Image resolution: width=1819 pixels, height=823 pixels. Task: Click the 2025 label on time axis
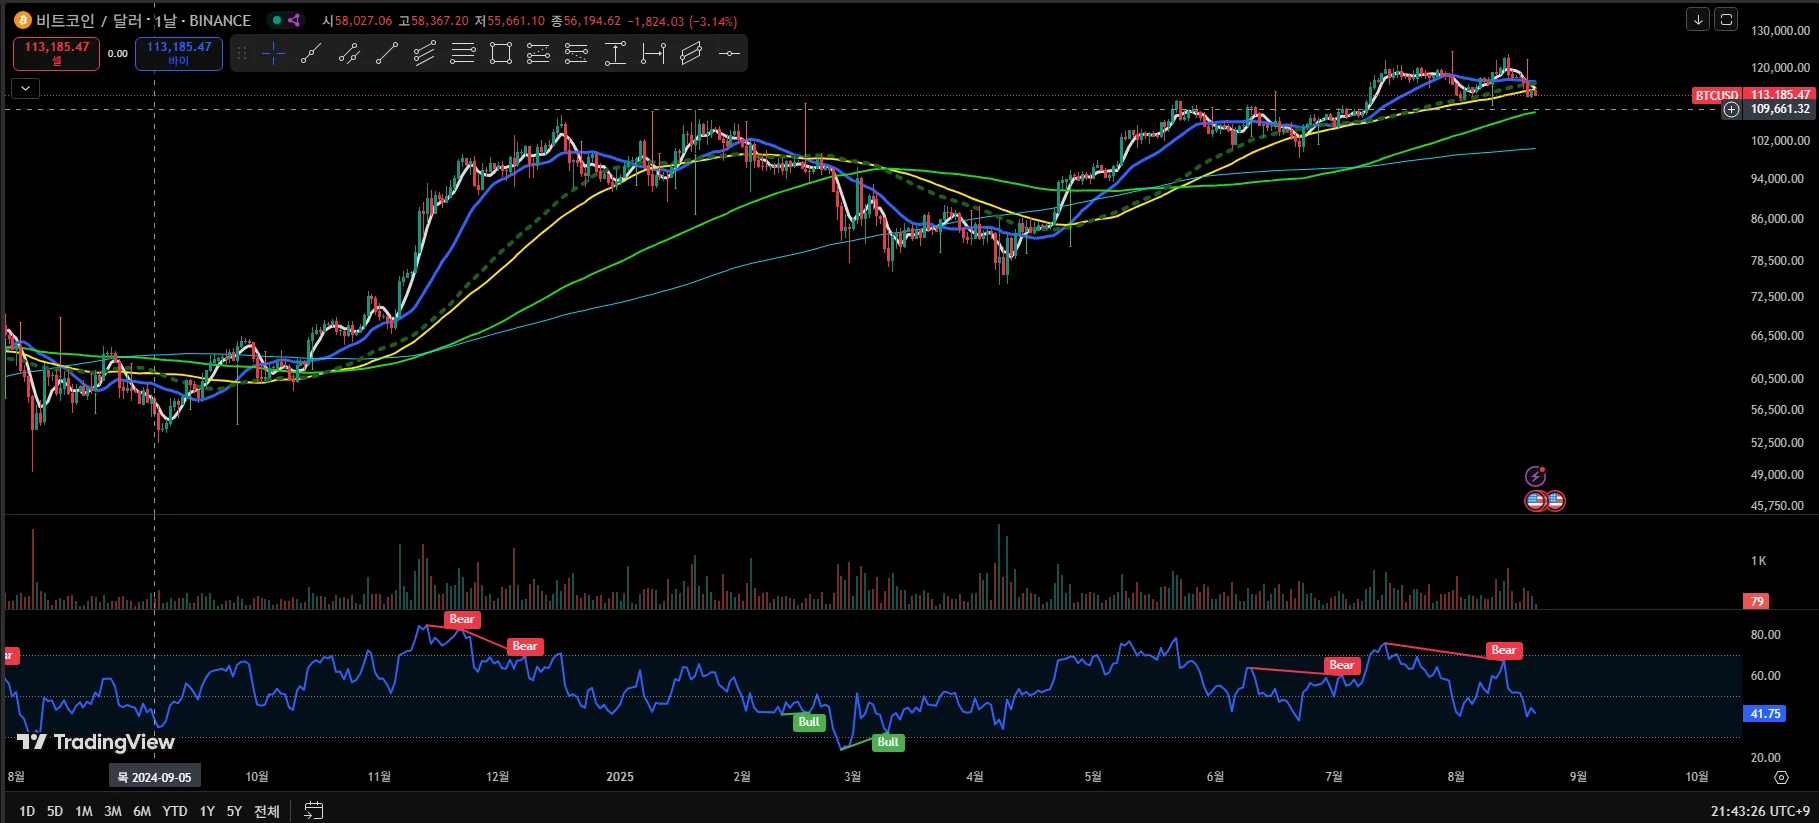pos(620,777)
